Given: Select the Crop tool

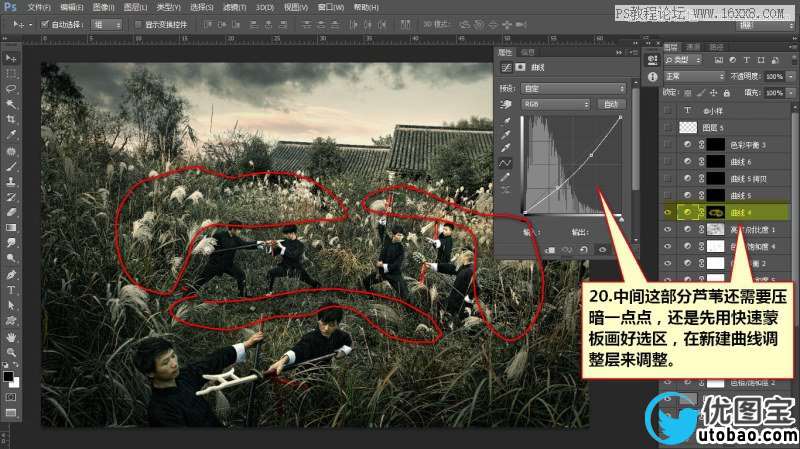Looking at the screenshot, I should (x=11, y=119).
